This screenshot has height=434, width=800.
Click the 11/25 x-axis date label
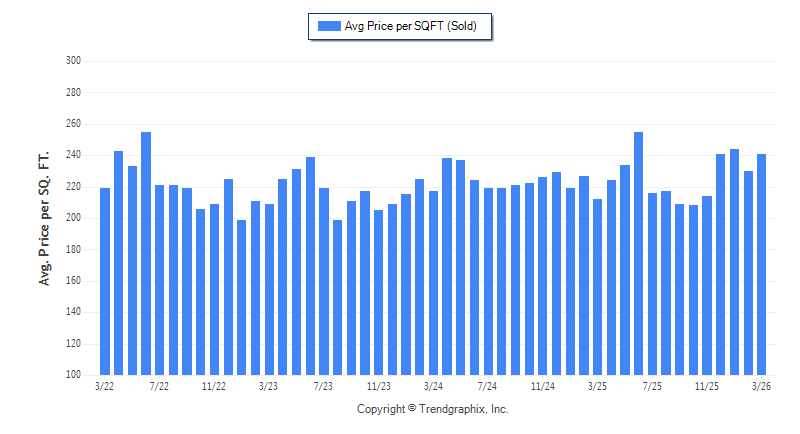point(707,386)
